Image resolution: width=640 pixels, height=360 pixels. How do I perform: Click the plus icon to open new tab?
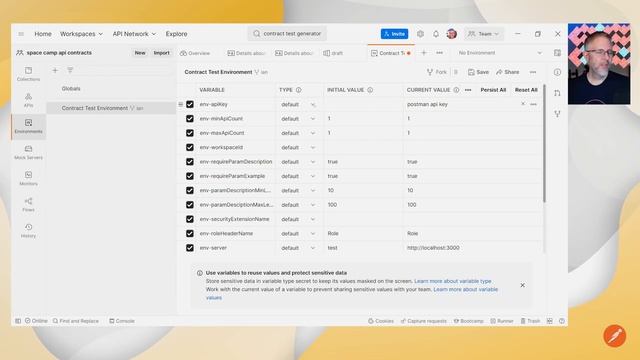[424, 53]
